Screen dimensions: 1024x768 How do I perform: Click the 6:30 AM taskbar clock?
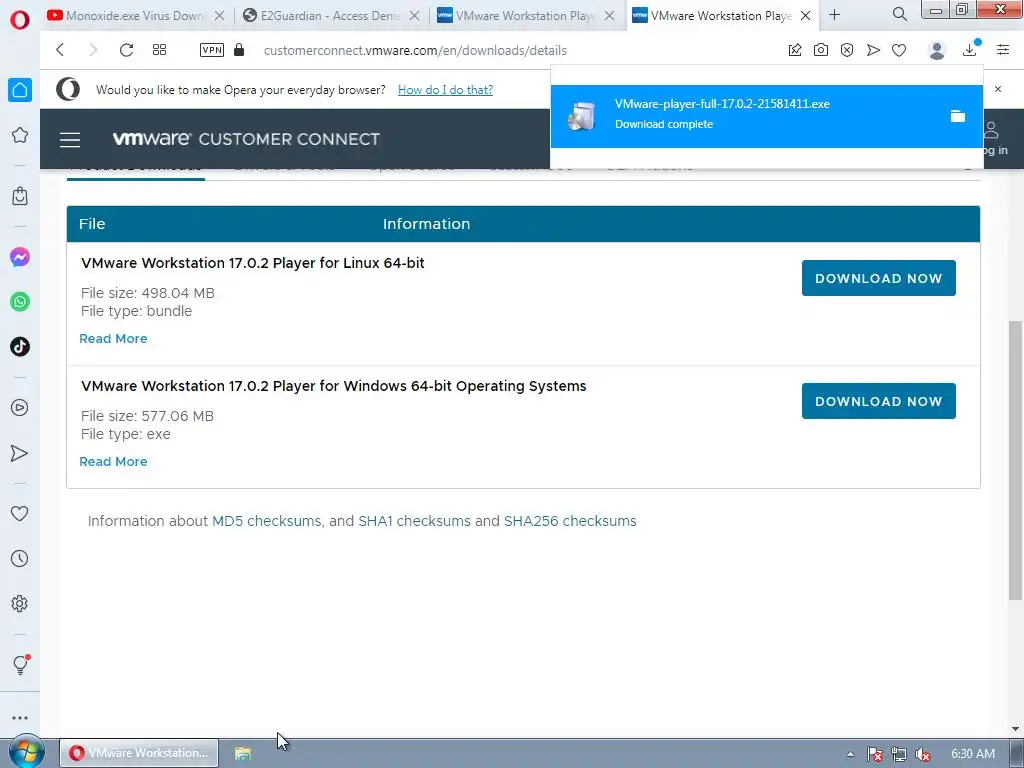[x=972, y=754]
